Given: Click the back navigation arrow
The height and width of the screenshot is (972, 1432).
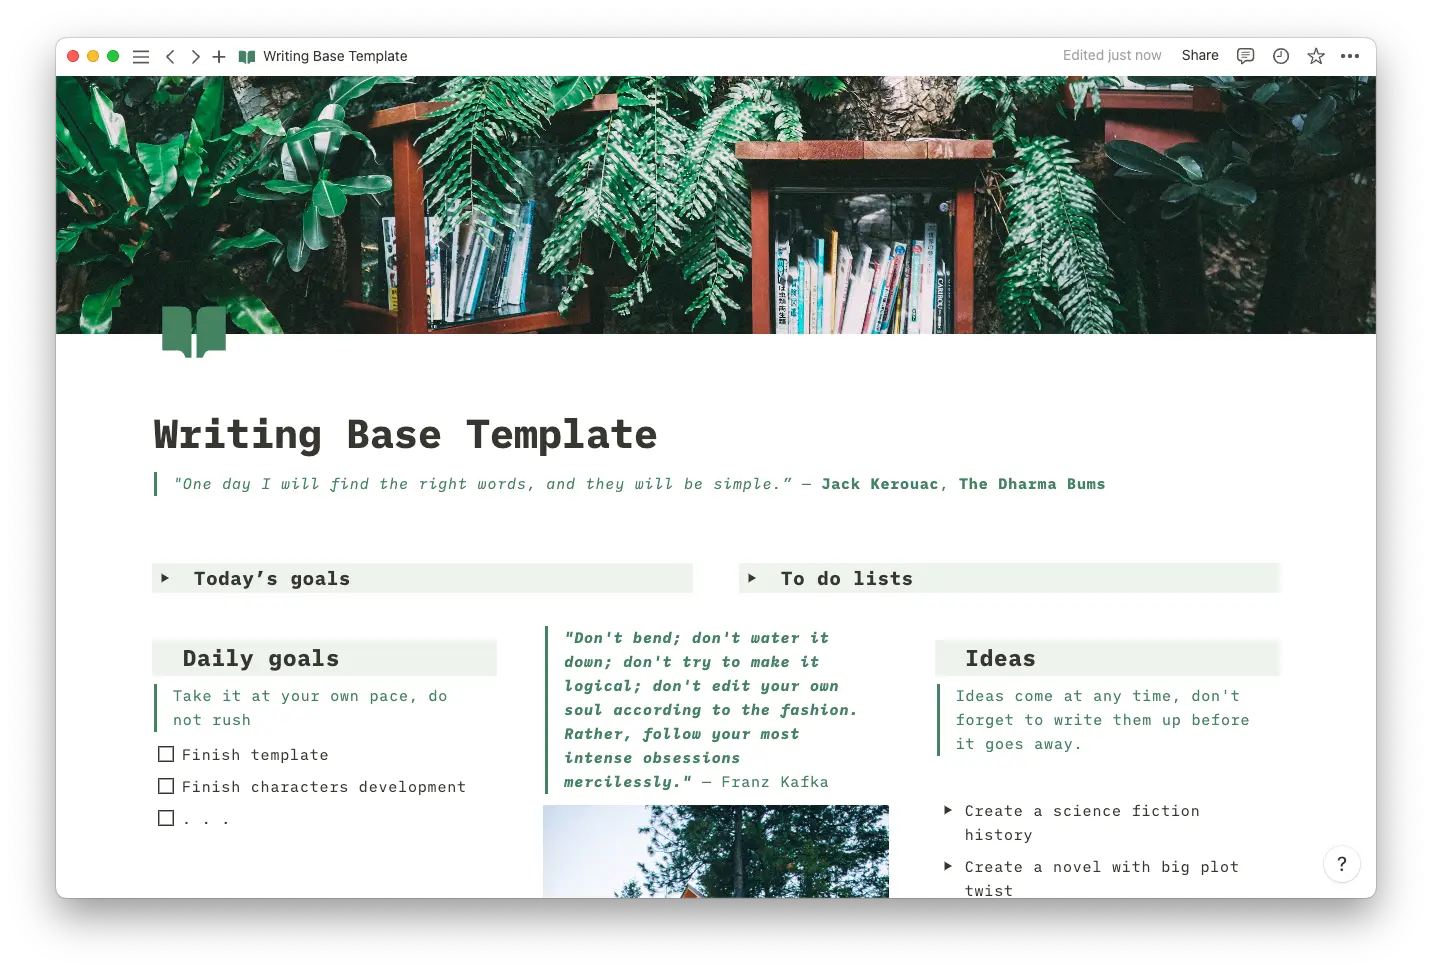Looking at the screenshot, I should pos(170,57).
